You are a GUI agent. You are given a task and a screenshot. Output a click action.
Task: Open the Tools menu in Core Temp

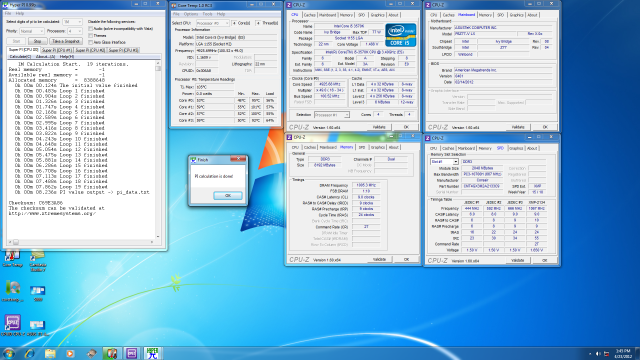207,14
